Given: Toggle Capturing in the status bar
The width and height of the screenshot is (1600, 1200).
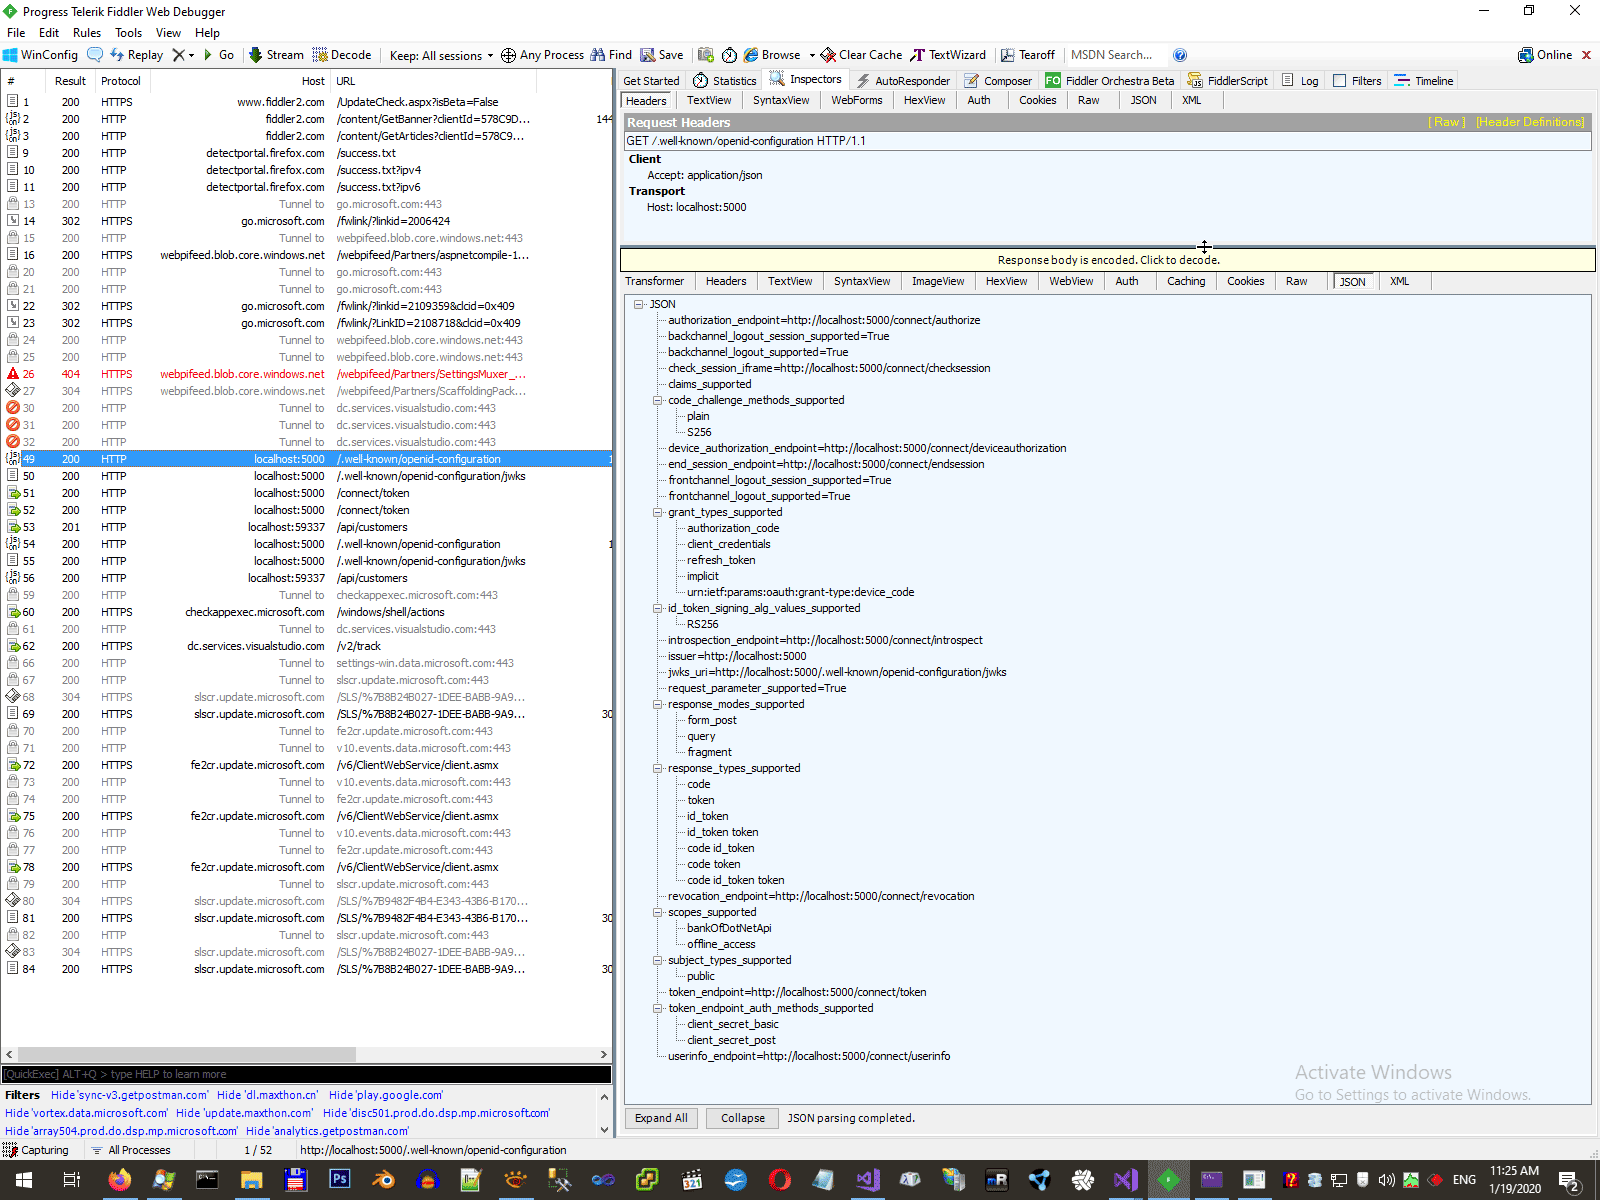Looking at the screenshot, I should (36, 1150).
